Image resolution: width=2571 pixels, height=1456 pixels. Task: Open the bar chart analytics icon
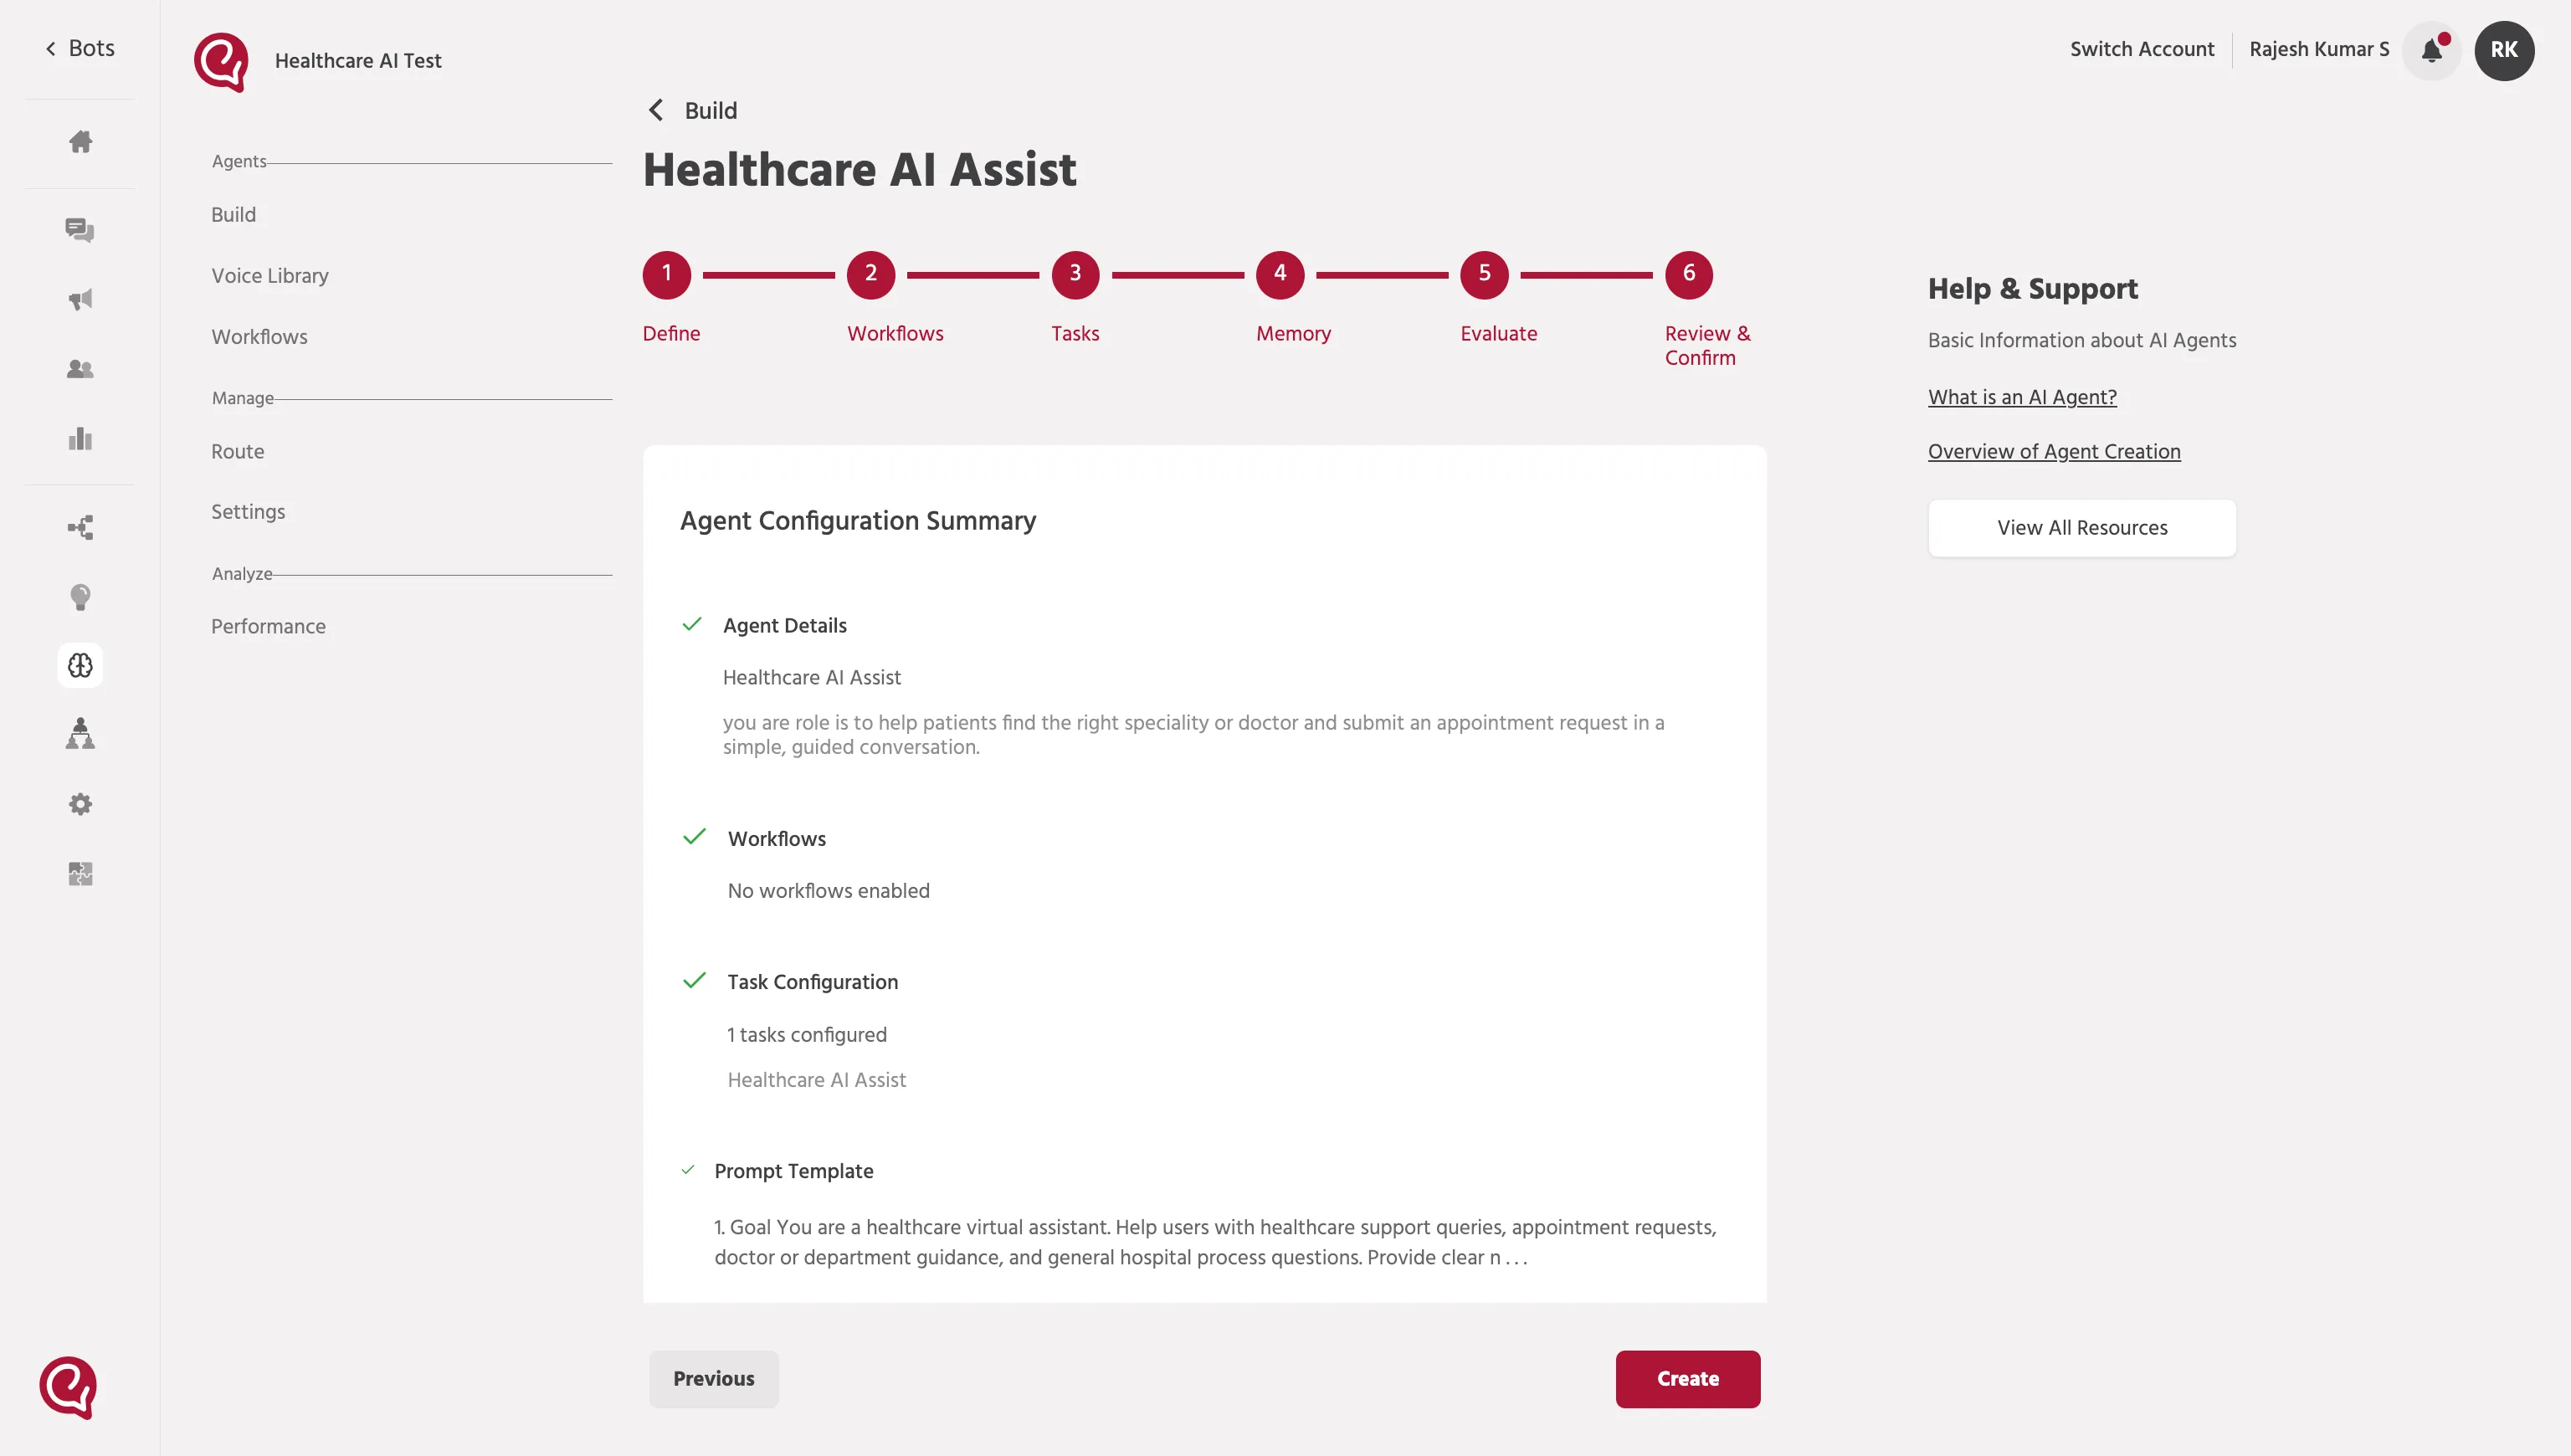tap(80, 438)
